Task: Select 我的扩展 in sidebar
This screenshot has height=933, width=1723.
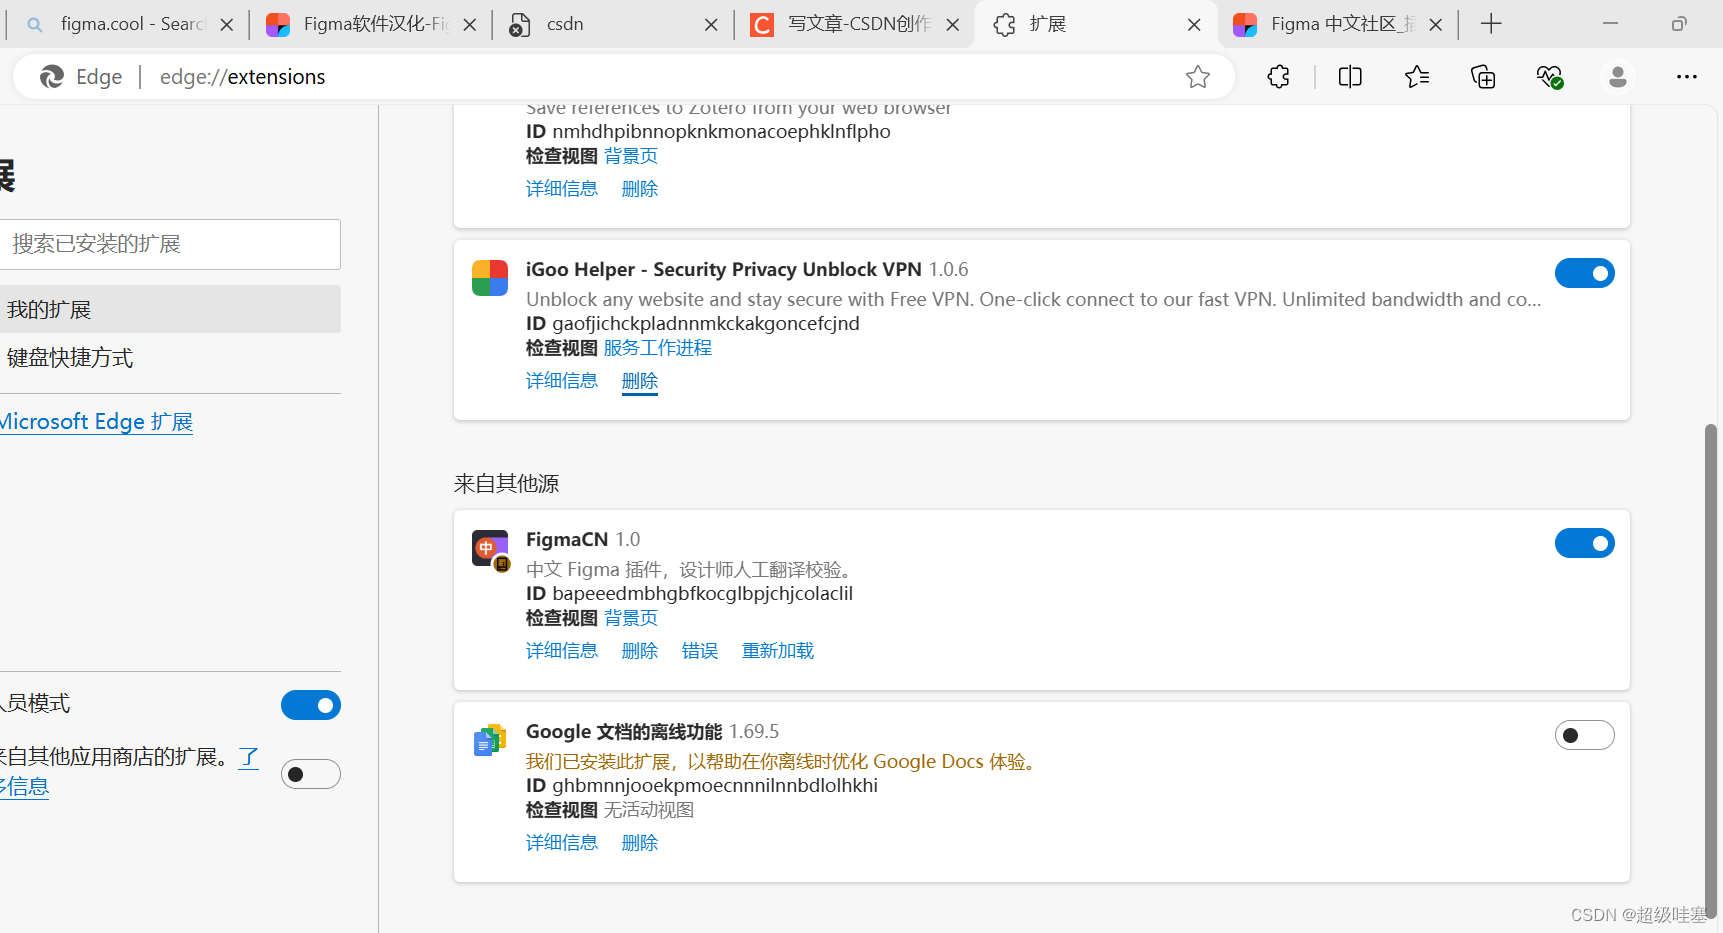Action: (x=170, y=309)
